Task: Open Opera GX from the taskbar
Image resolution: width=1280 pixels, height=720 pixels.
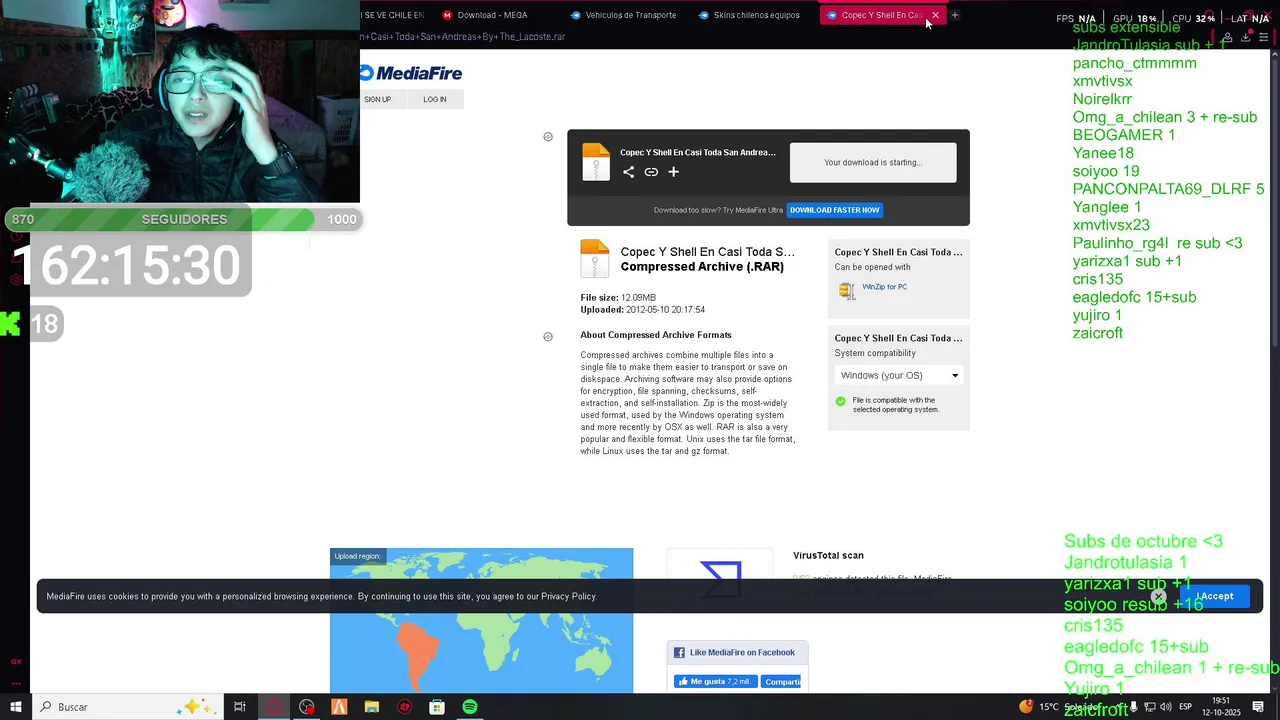Action: (274, 707)
